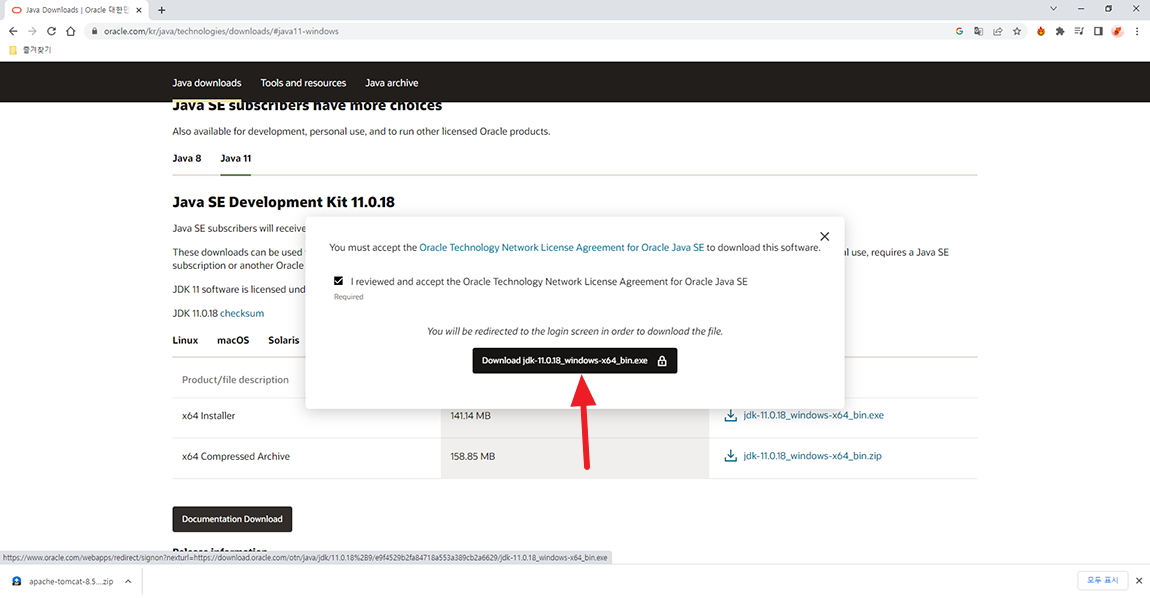Open the jdk-11.0.18_windows-x64_bin.zip link
The image size is (1150, 598).
click(x=812, y=456)
